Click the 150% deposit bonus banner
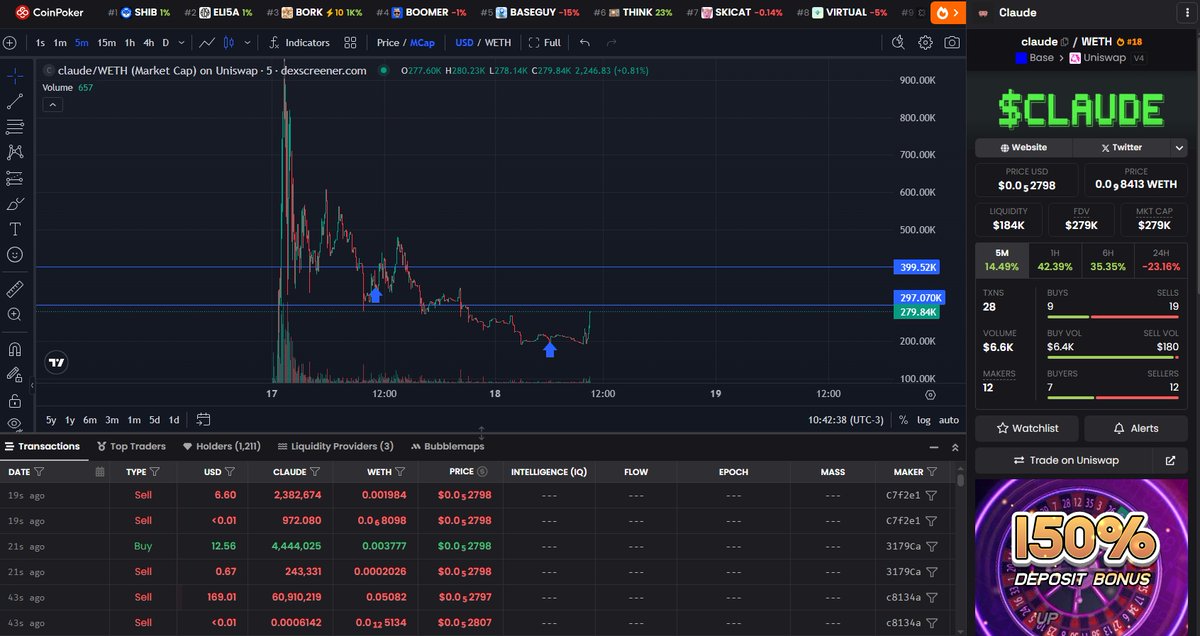The width and height of the screenshot is (1200, 636). point(1082,556)
